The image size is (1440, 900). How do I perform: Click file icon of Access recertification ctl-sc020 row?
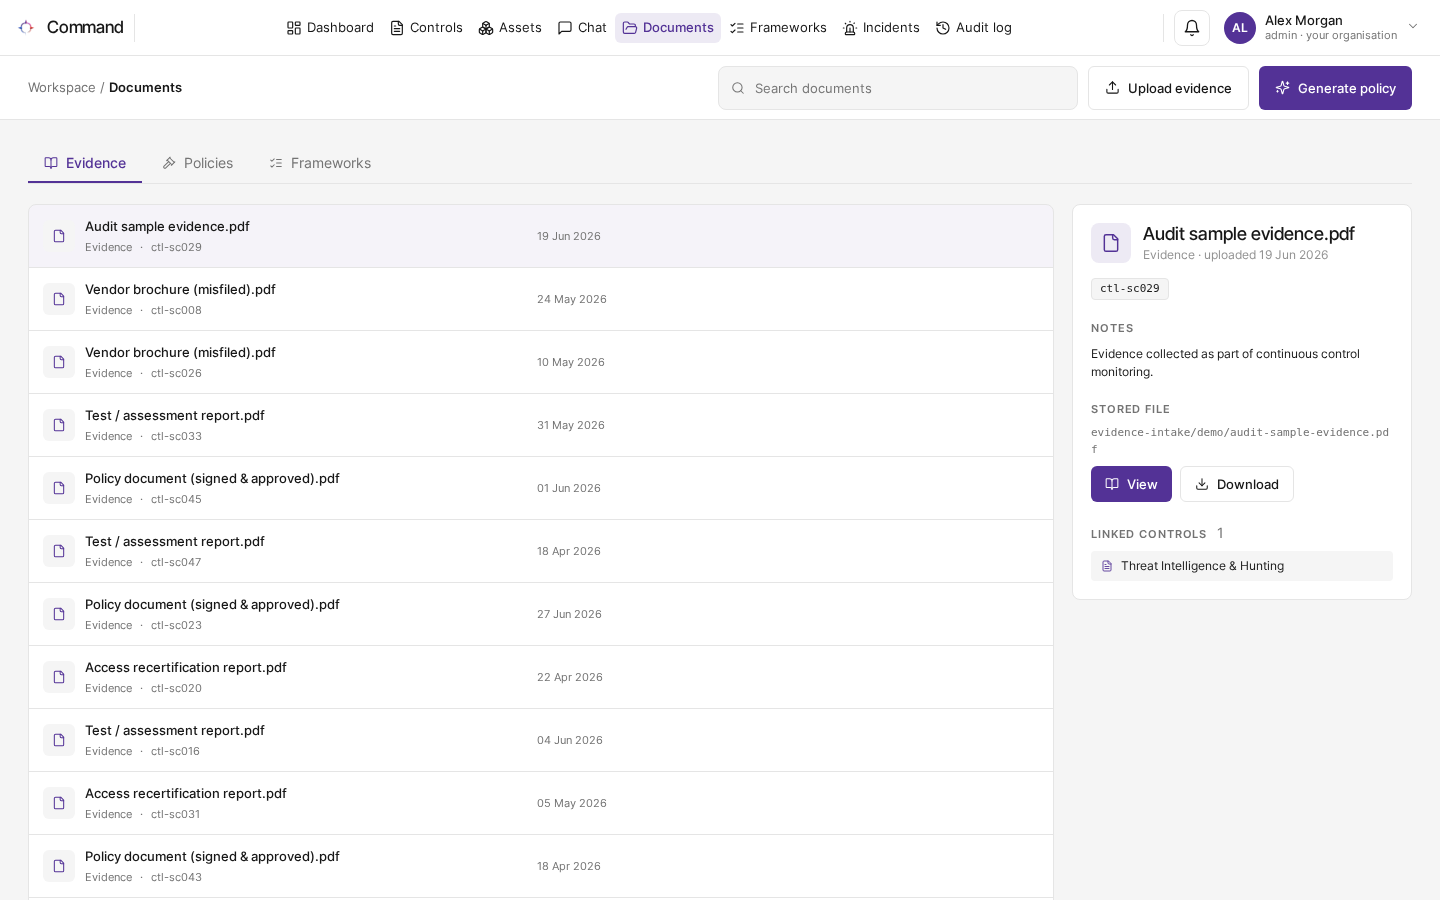point(59,677)
